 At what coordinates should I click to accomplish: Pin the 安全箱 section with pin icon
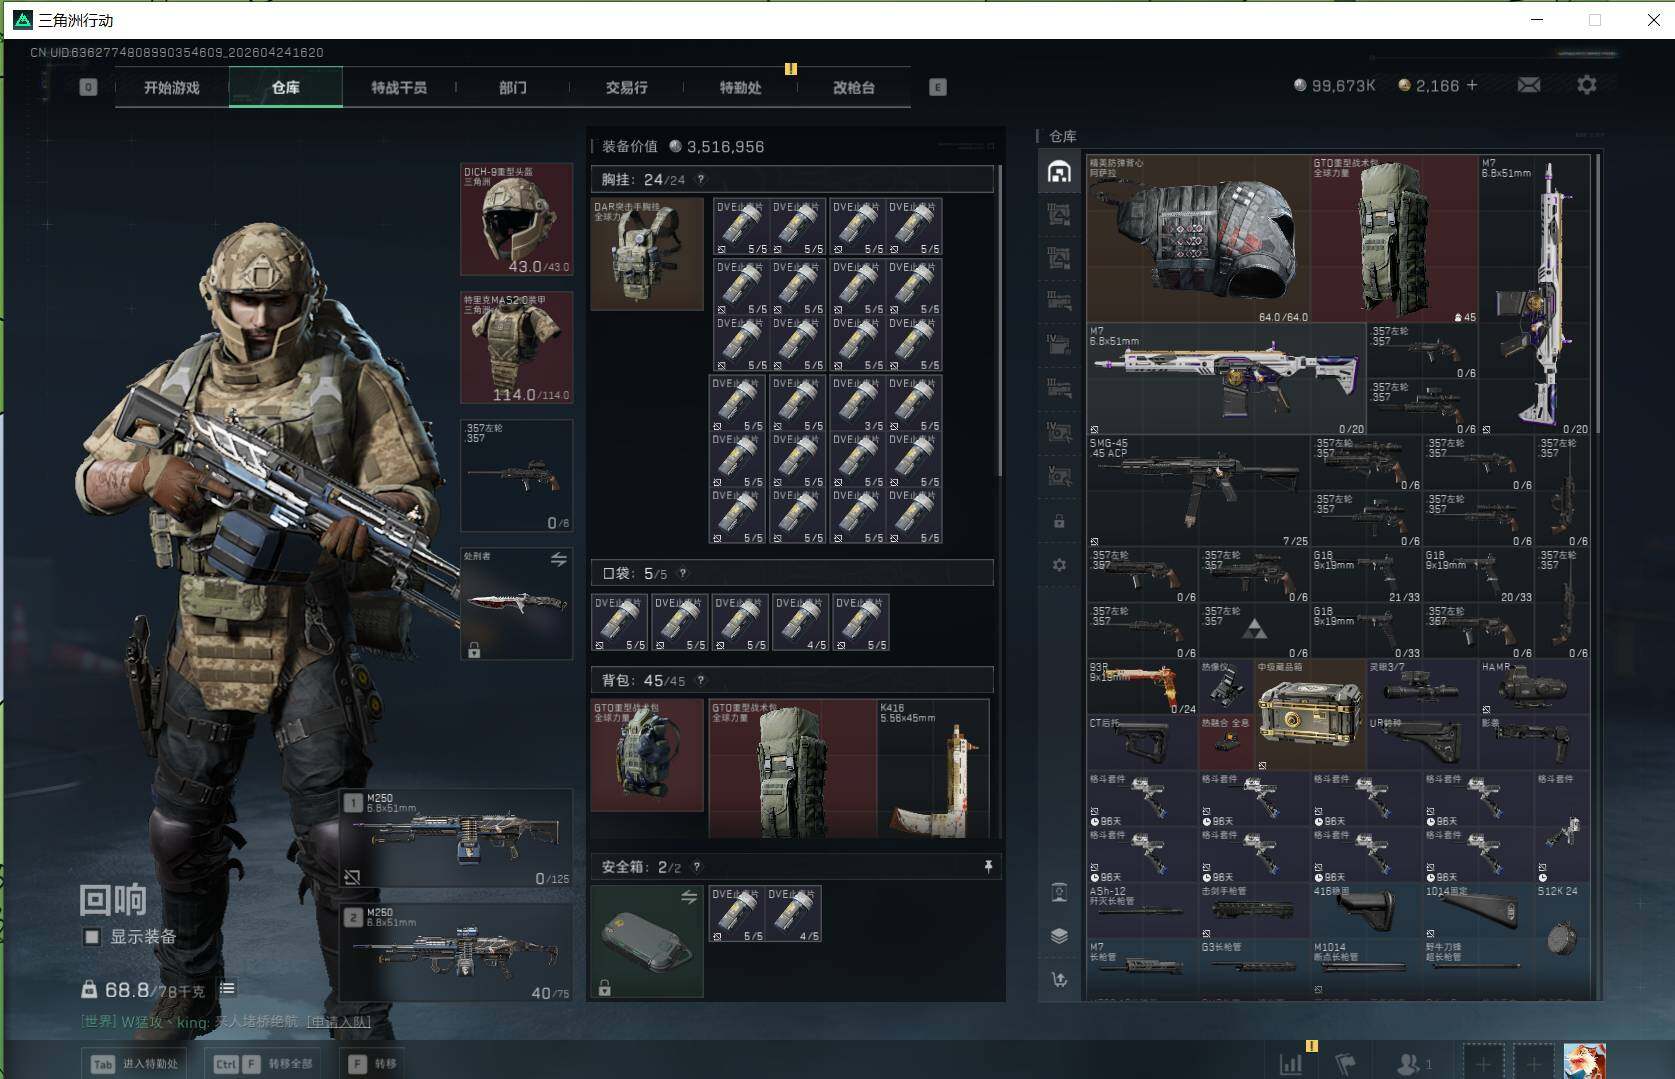tap(988, 867)
